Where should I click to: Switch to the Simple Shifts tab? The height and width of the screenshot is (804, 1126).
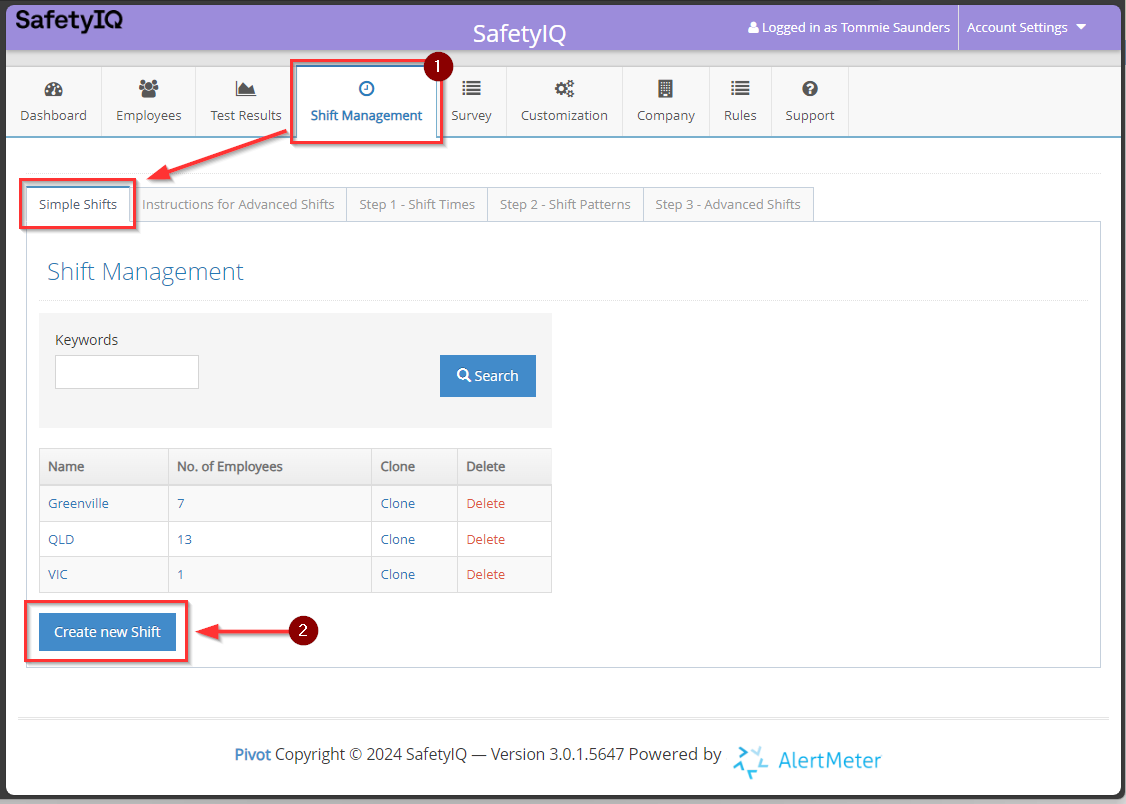(x=76, y=204)
